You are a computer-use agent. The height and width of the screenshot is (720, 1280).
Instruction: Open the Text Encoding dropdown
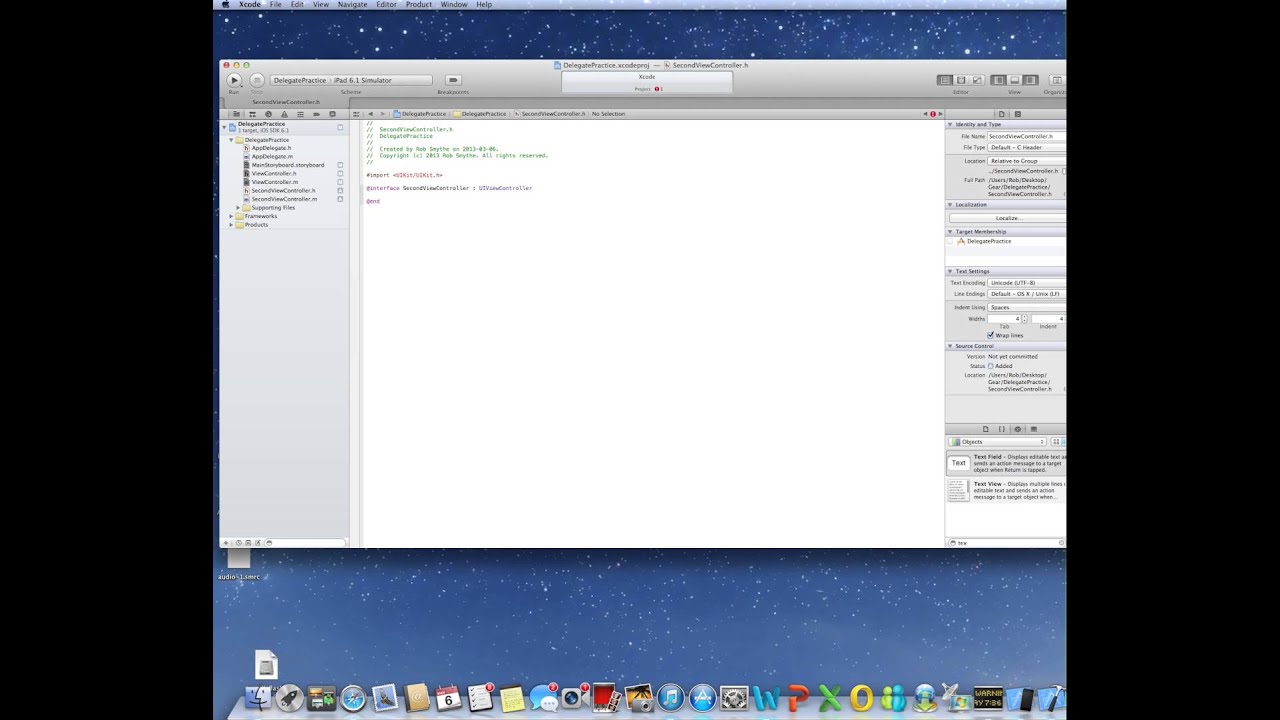pyautogui.click(x=1027, y=283)
